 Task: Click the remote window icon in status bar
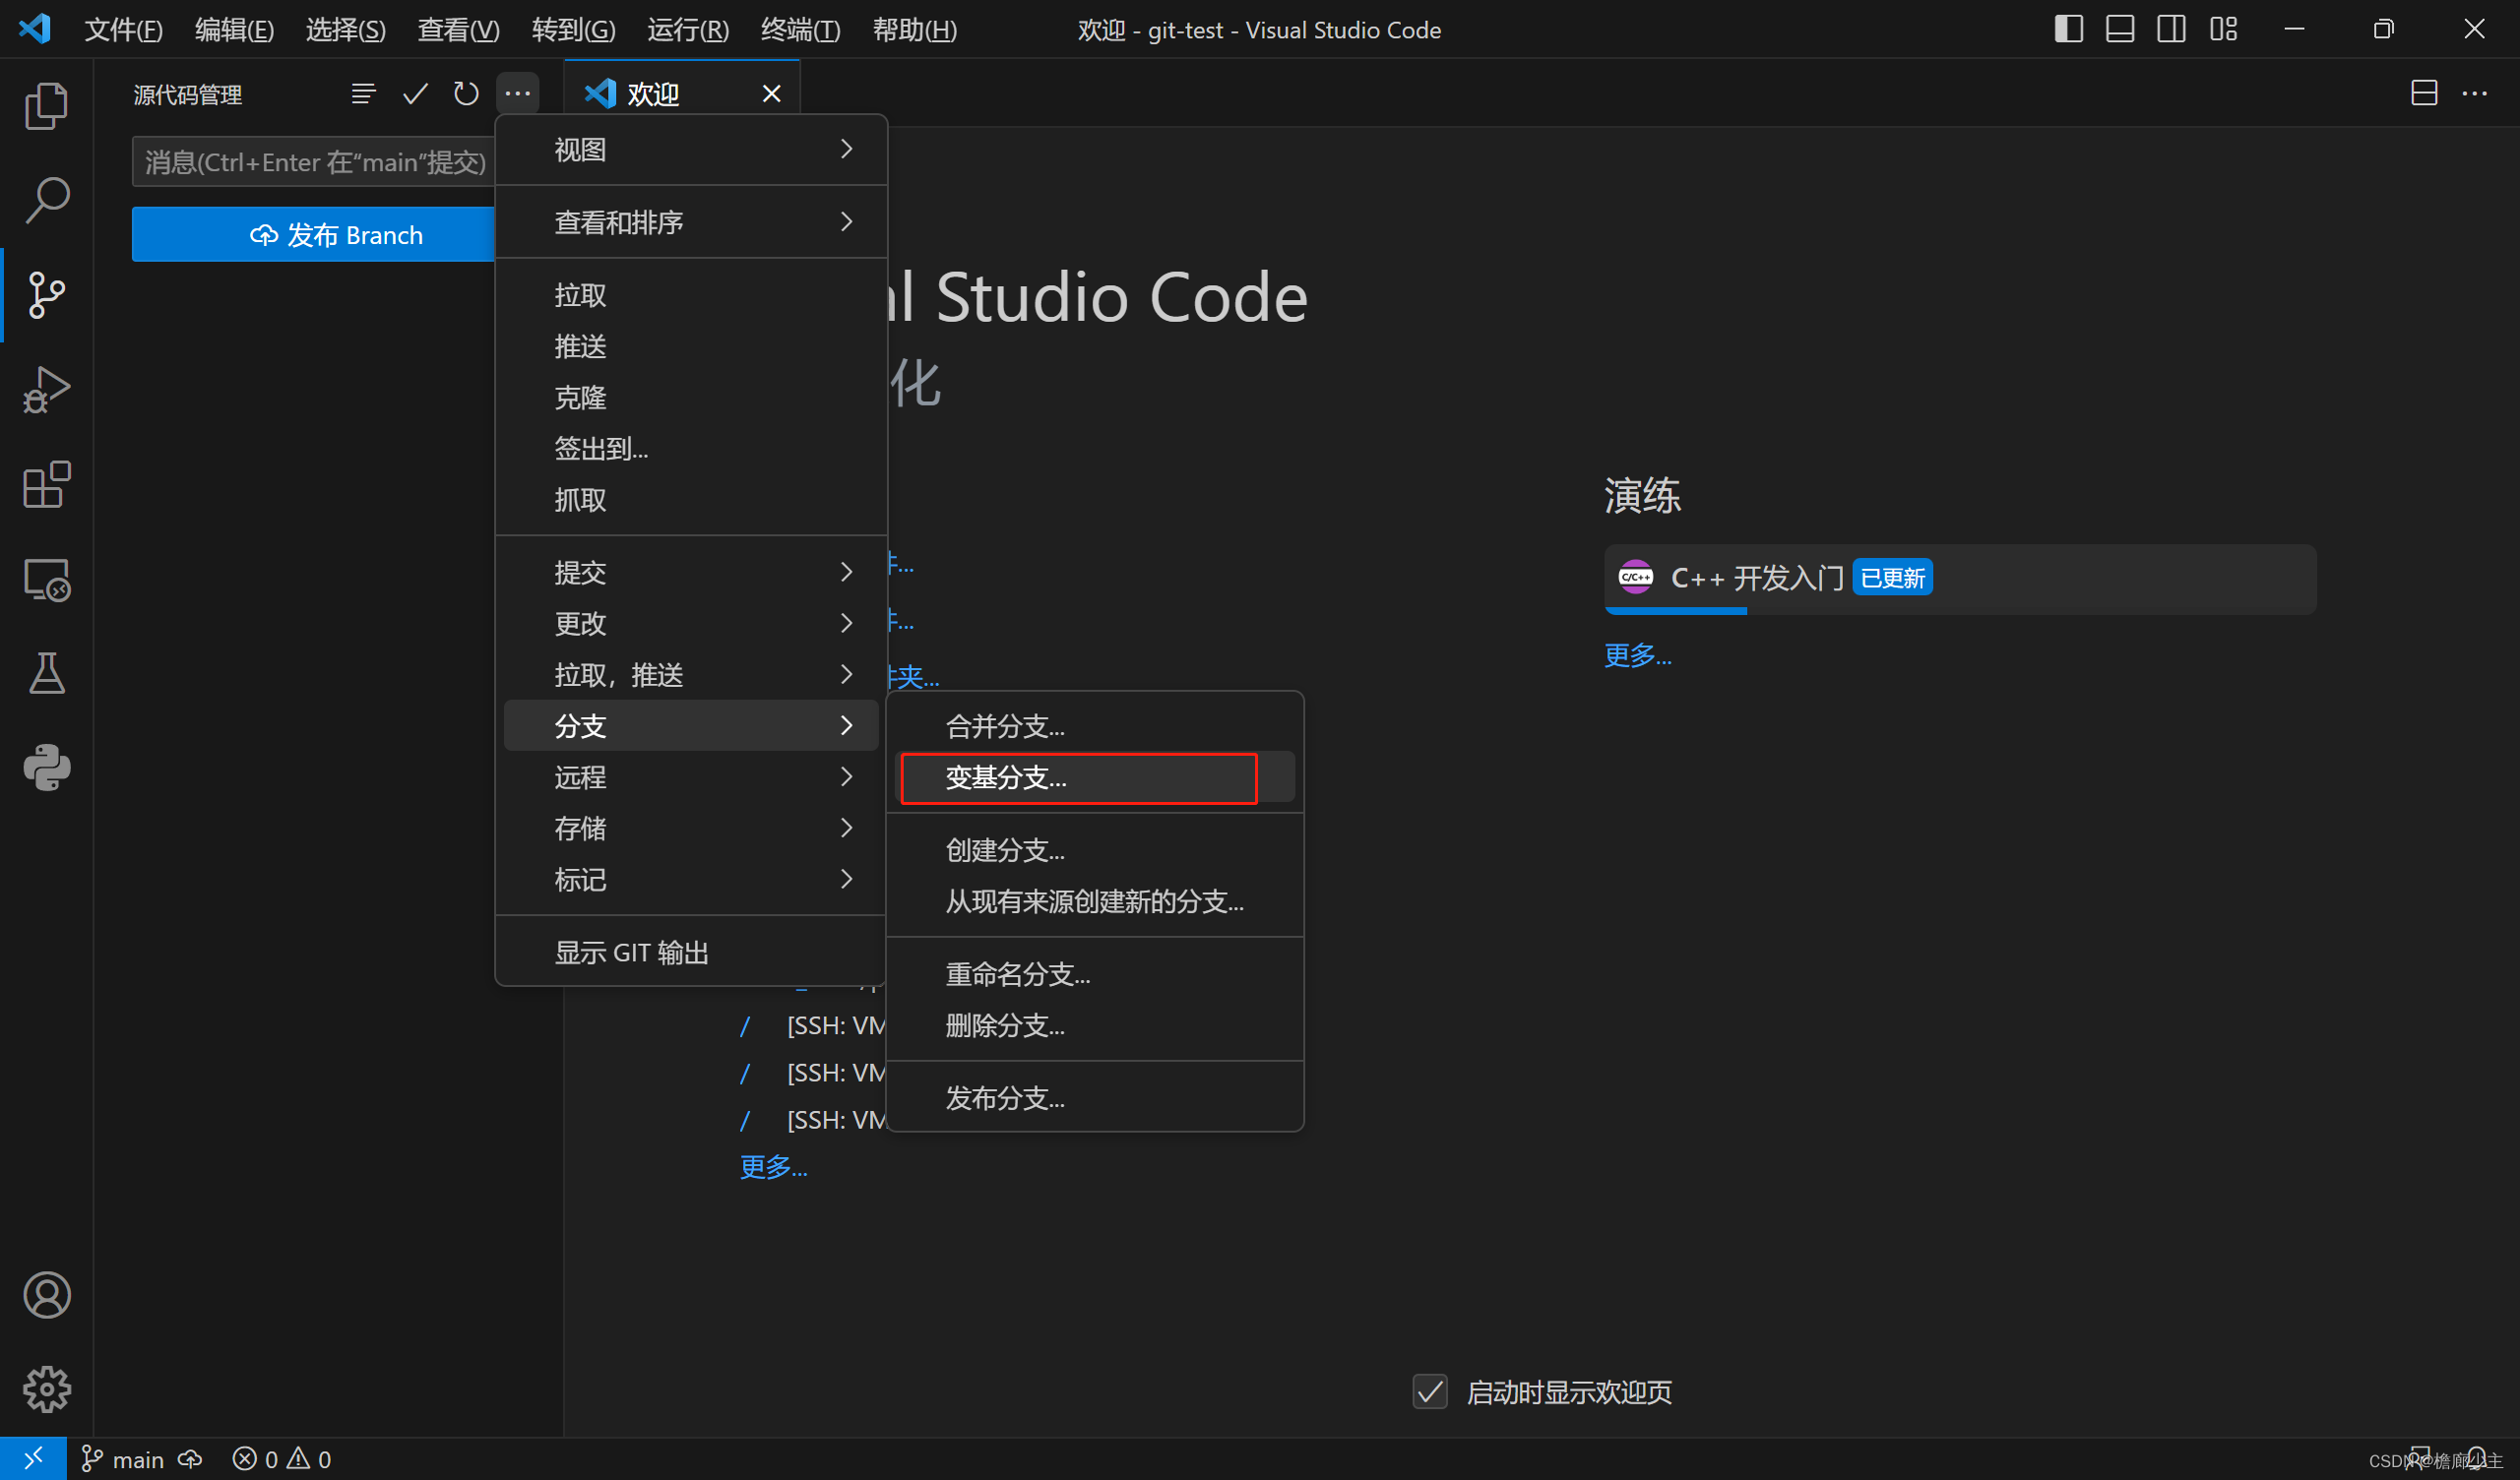pos(33,1459)
